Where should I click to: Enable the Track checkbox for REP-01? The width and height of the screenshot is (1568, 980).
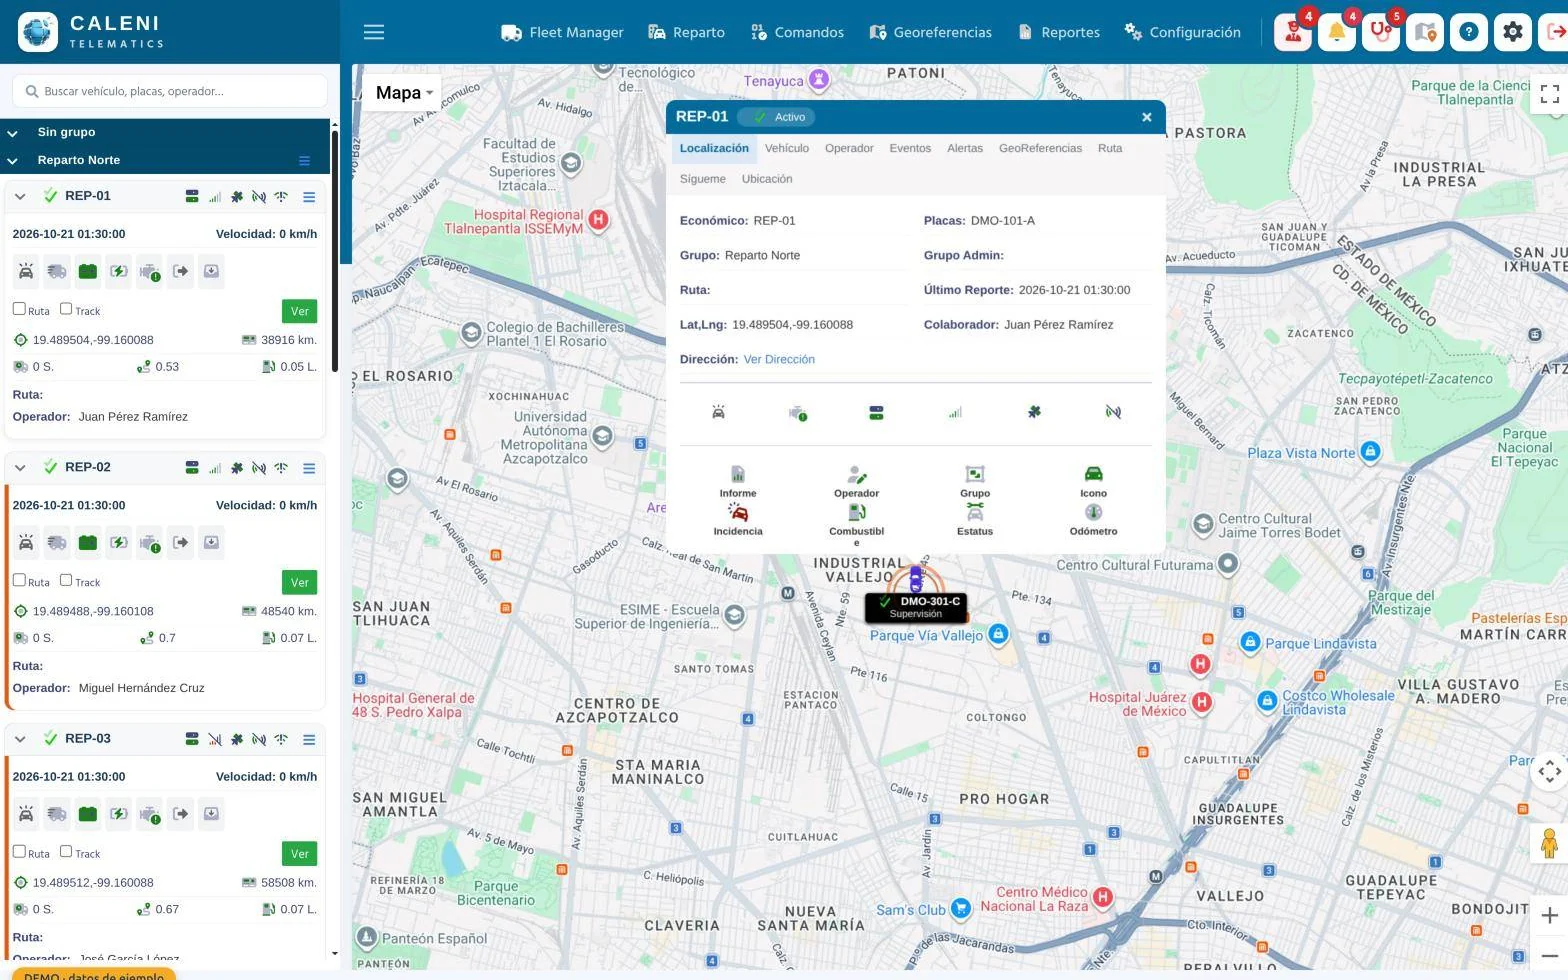[x=66, y=309]
